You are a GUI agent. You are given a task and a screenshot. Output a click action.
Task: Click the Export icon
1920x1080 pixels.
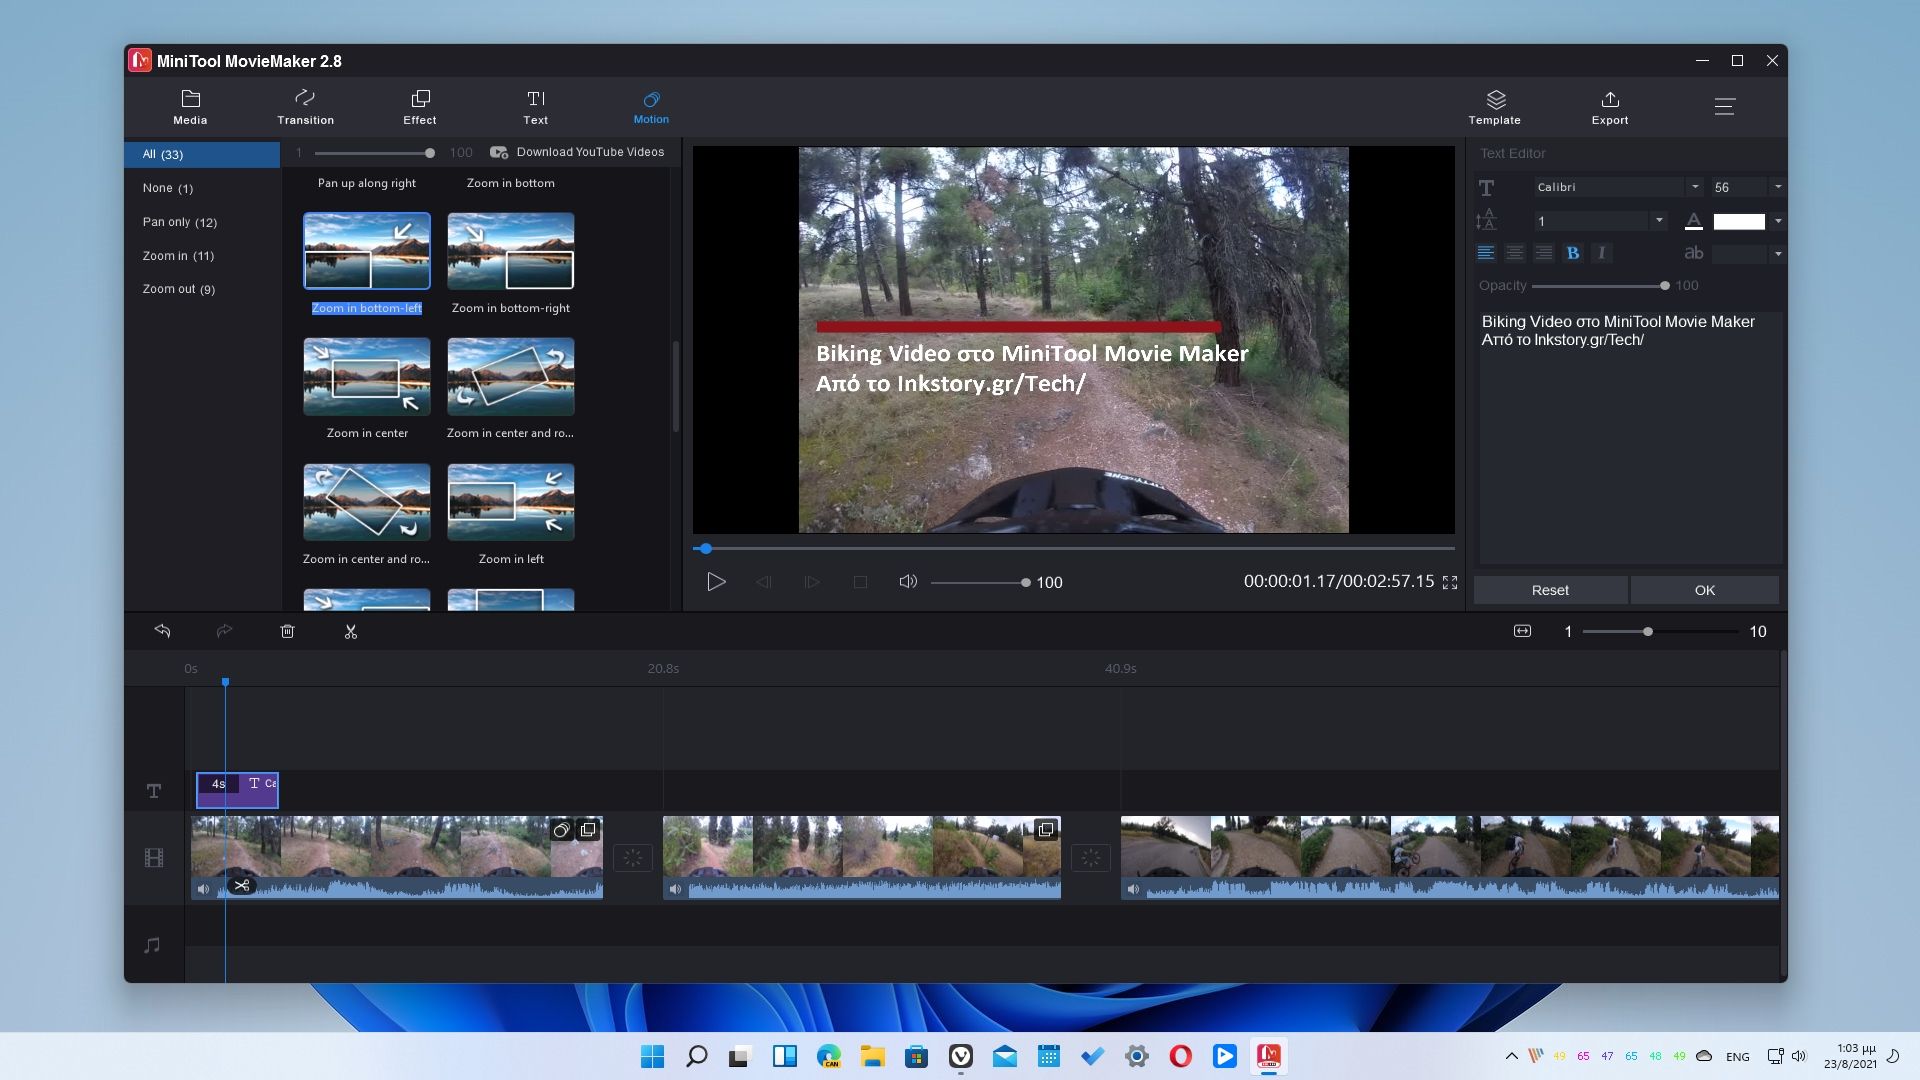click(x=1610, y=107)
